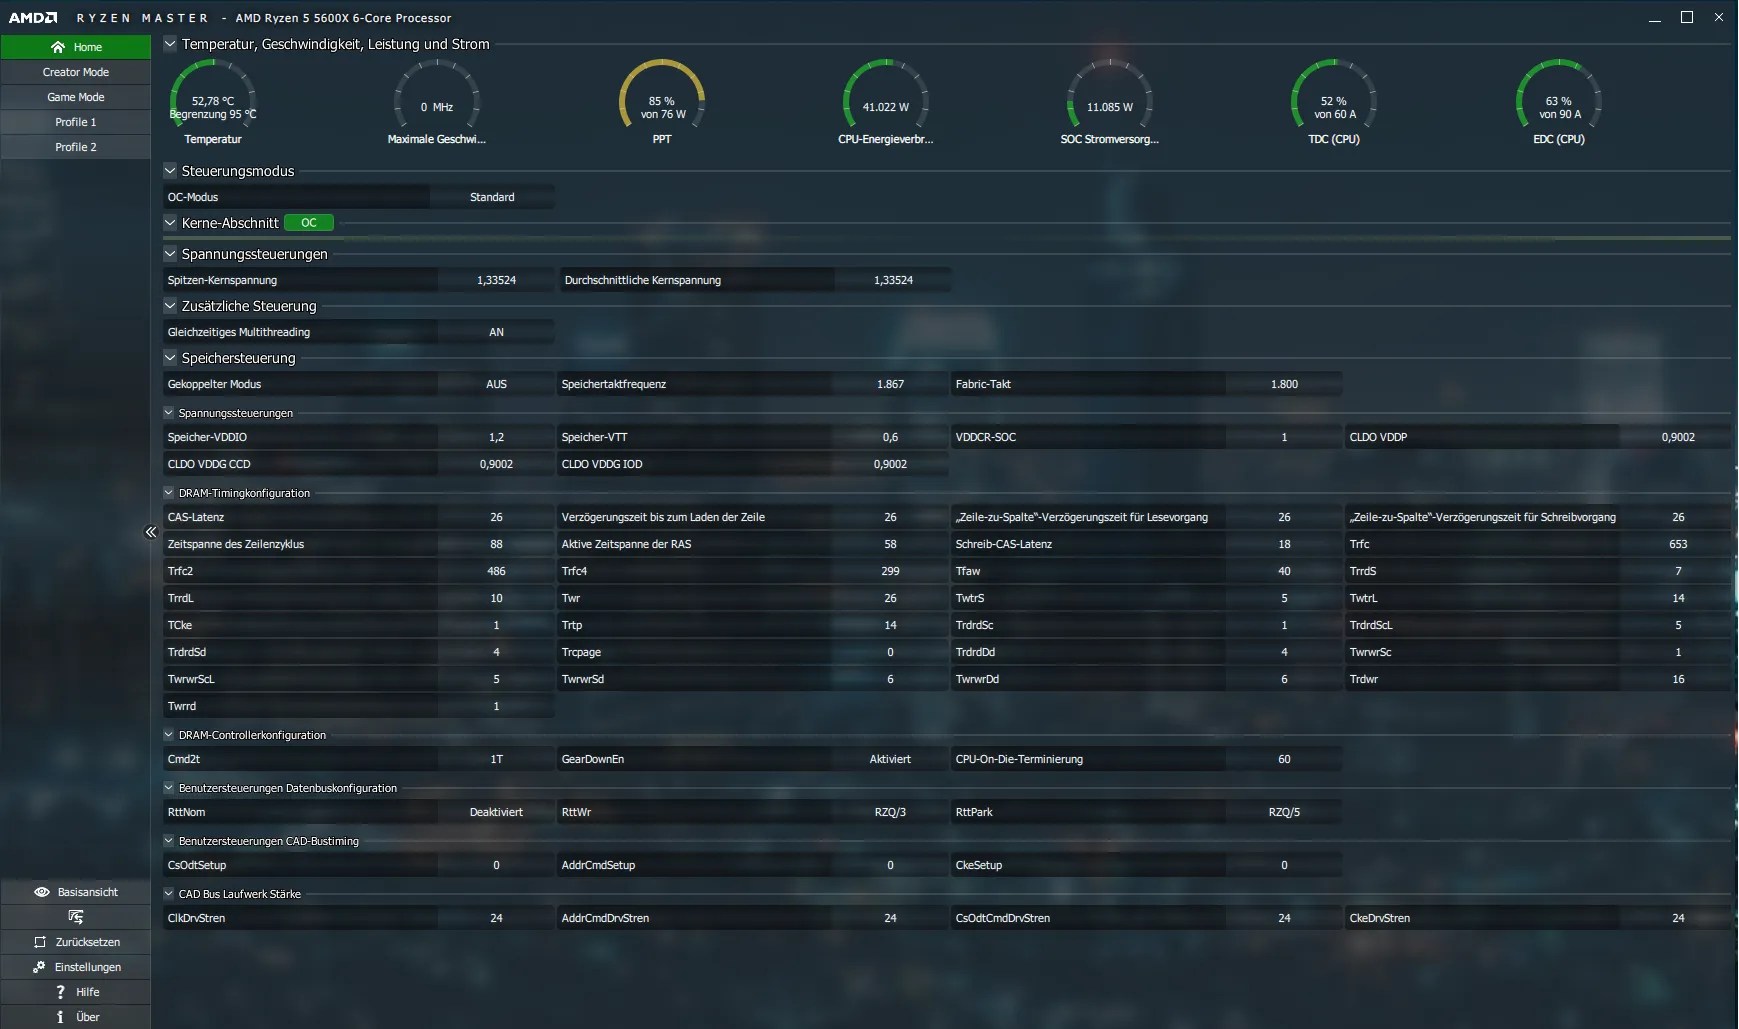Disable GearDownEn setting
This screenshot has height=1029, width=1739.
pyautogui.click(x=889, y=759)
